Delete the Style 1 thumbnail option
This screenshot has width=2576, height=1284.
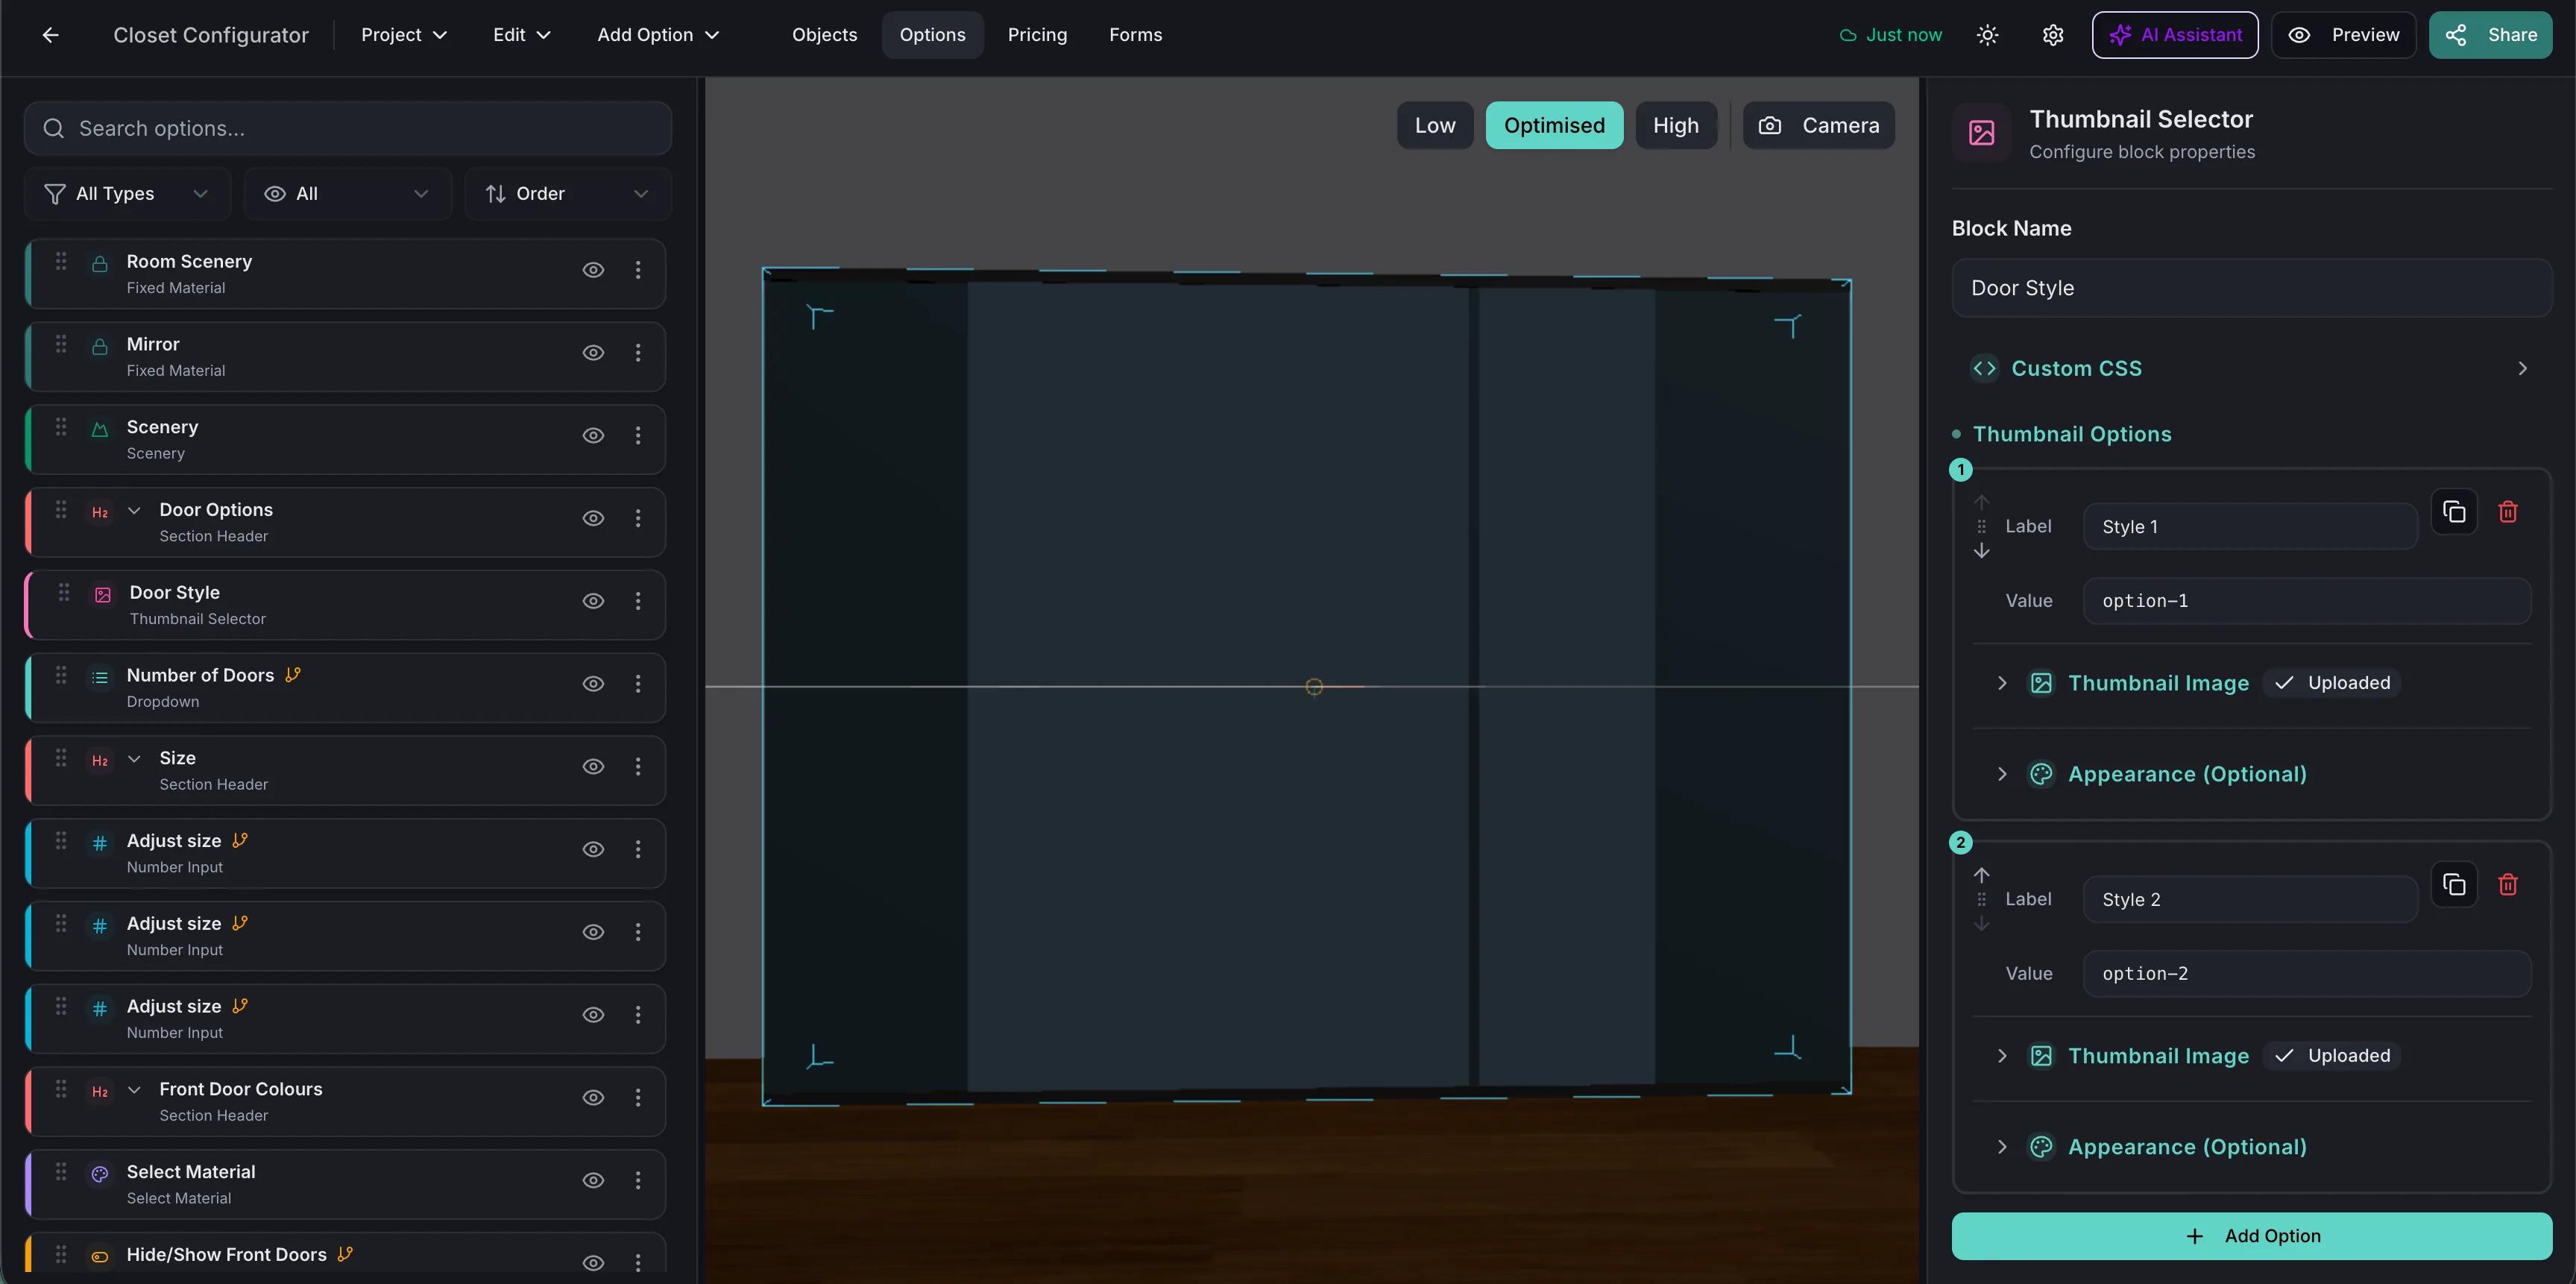(x=2508, y=512)
